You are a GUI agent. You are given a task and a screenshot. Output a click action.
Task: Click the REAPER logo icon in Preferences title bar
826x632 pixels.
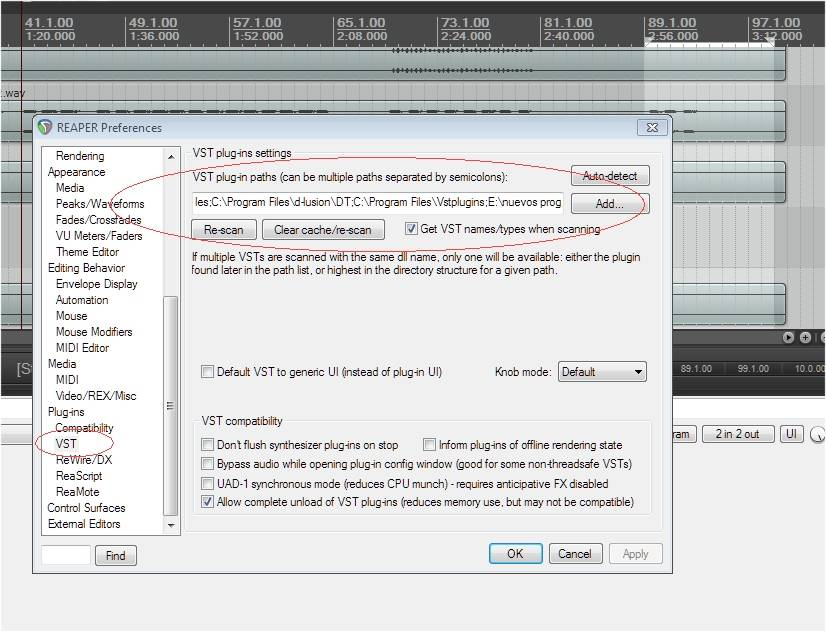click(45, 127)
